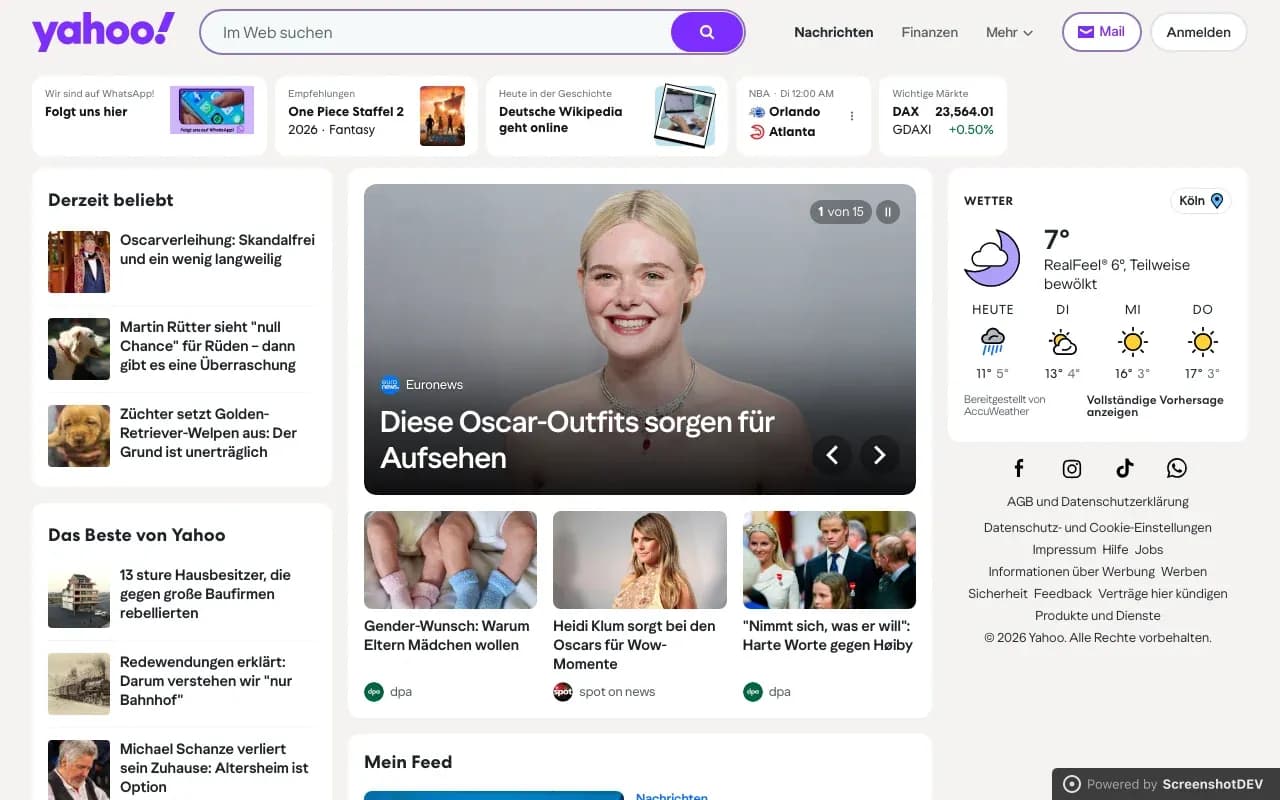The image size is (1280, 800).
Task: Click the Heidi Klum article image
Action: click(x=640, y=560)
